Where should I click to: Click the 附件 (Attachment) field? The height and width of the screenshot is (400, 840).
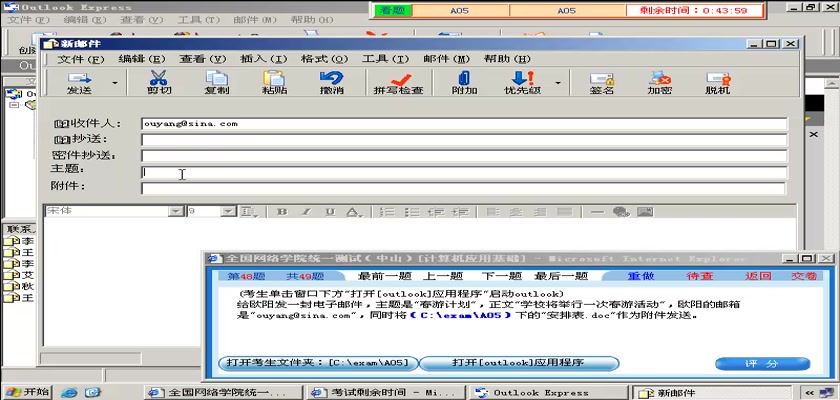click(x=463, y=188)
